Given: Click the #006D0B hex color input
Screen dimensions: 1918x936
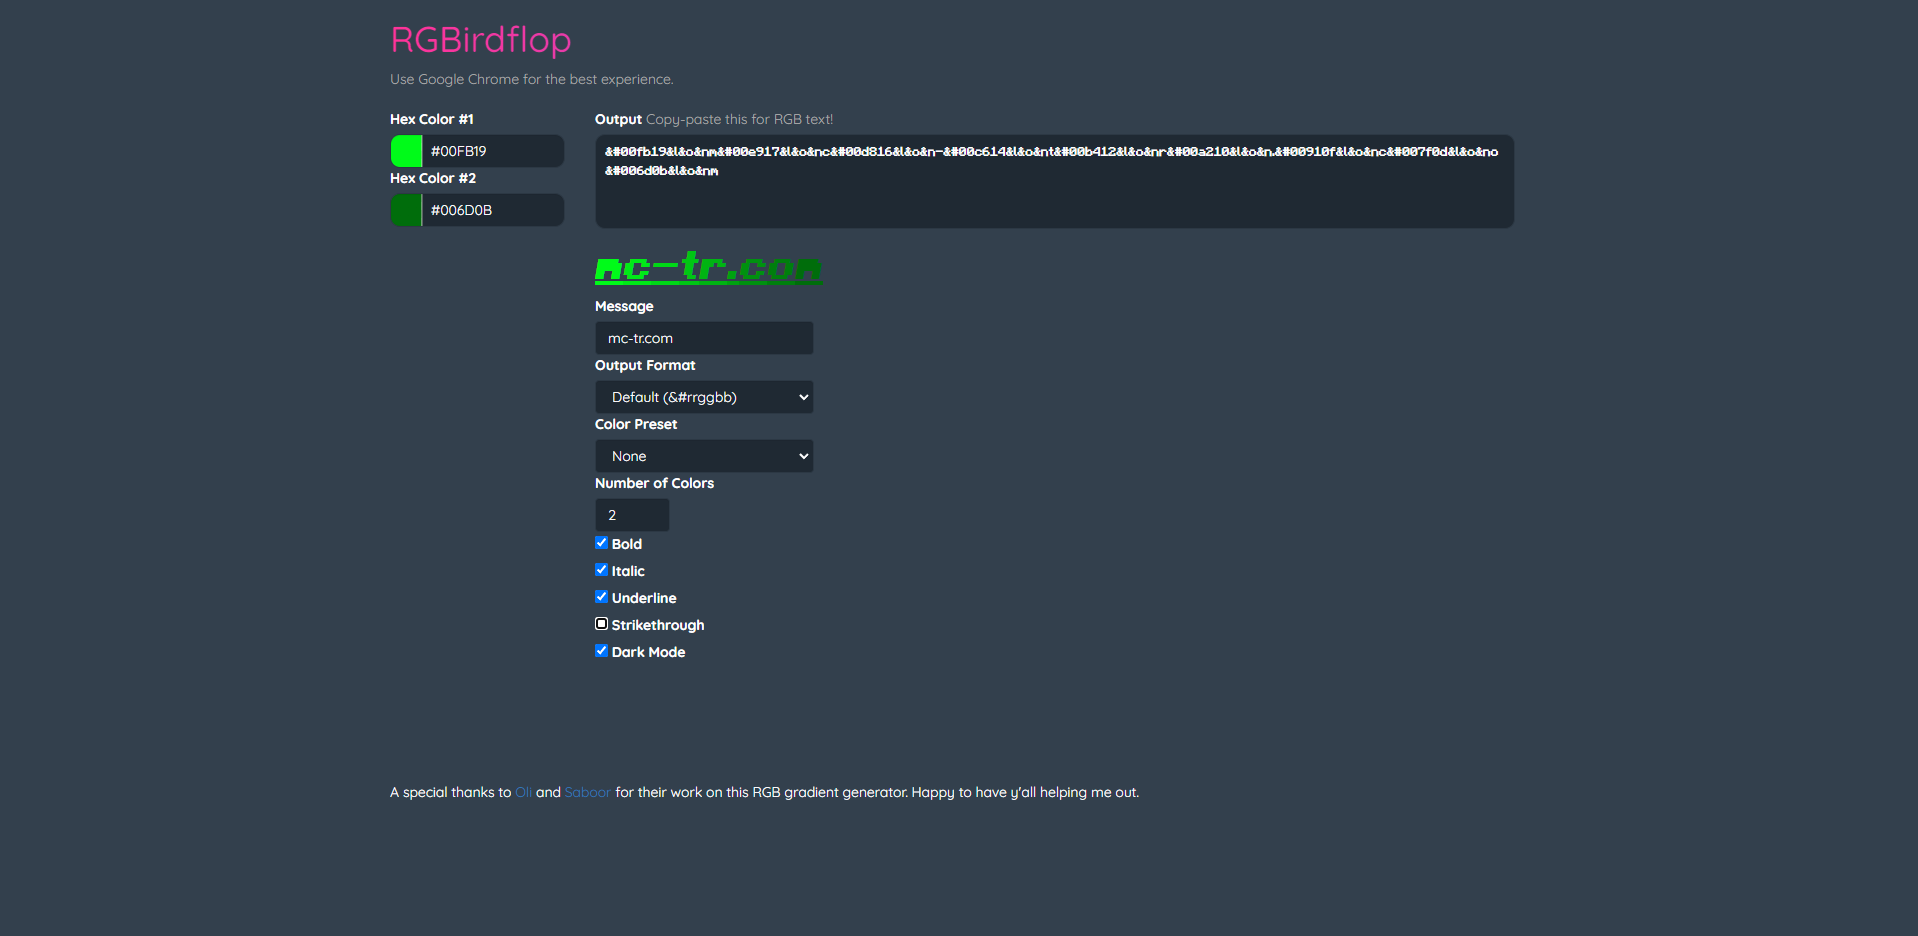Looking at the screenshot, I should pos(493,210).
